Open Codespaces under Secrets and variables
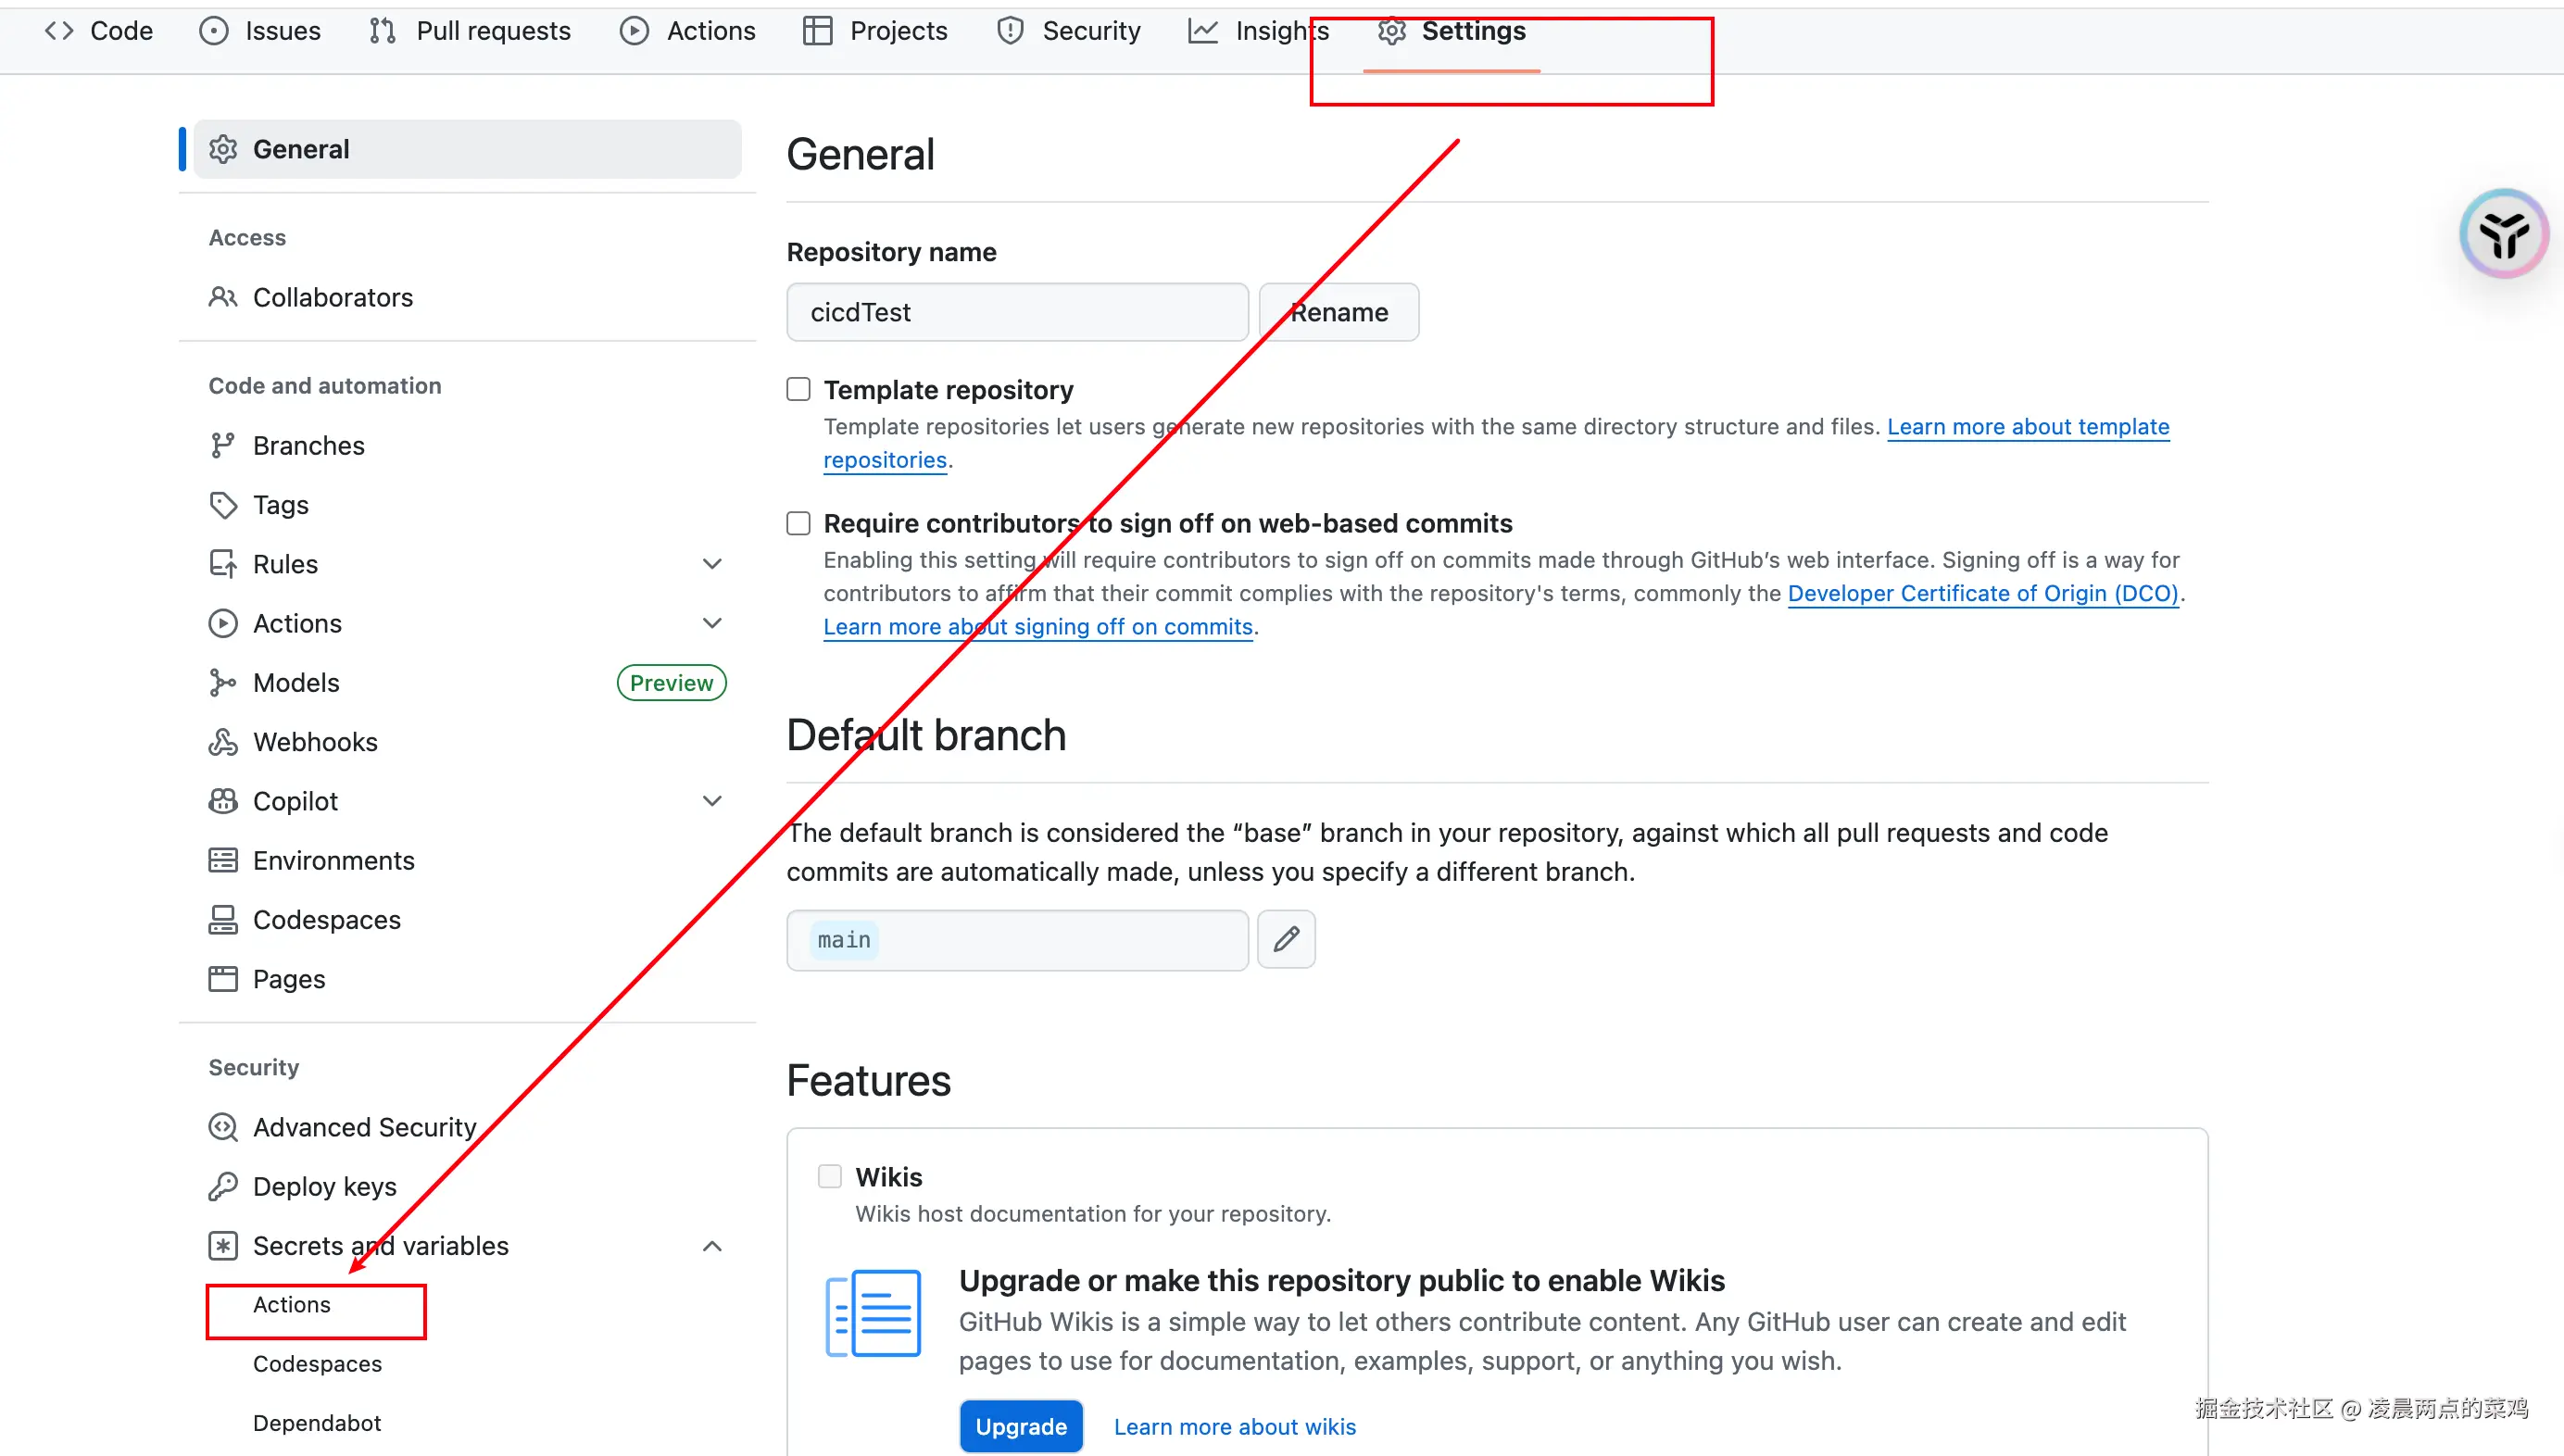 [317, 1364]
